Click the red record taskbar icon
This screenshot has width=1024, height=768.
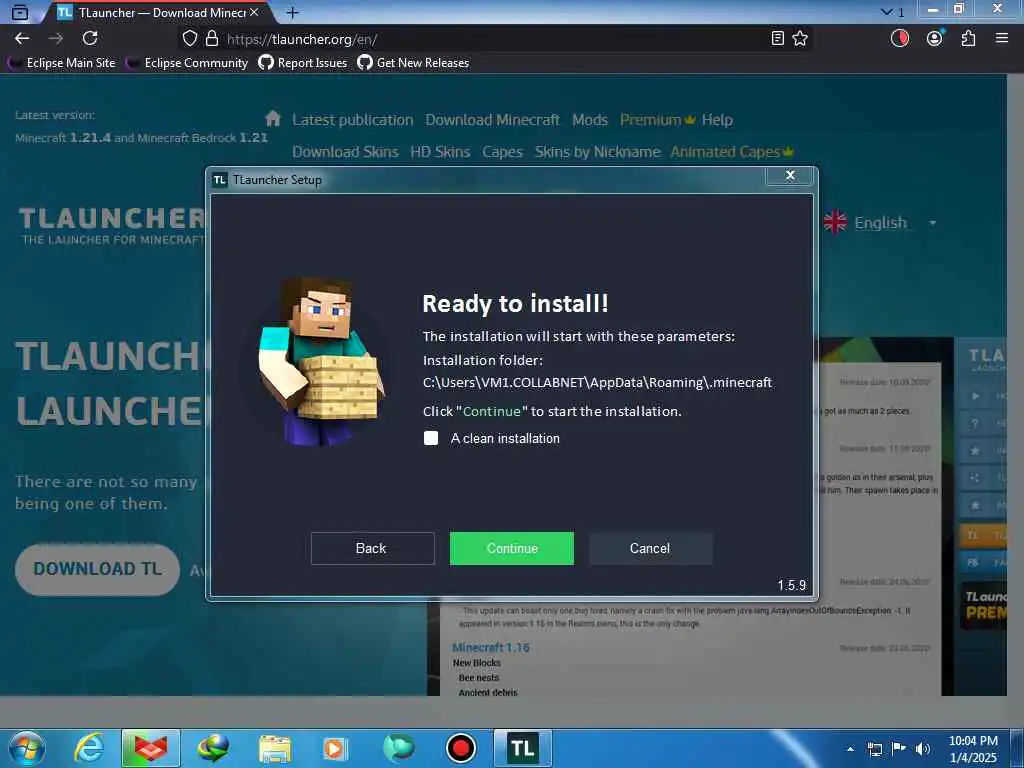coord(460,748)
